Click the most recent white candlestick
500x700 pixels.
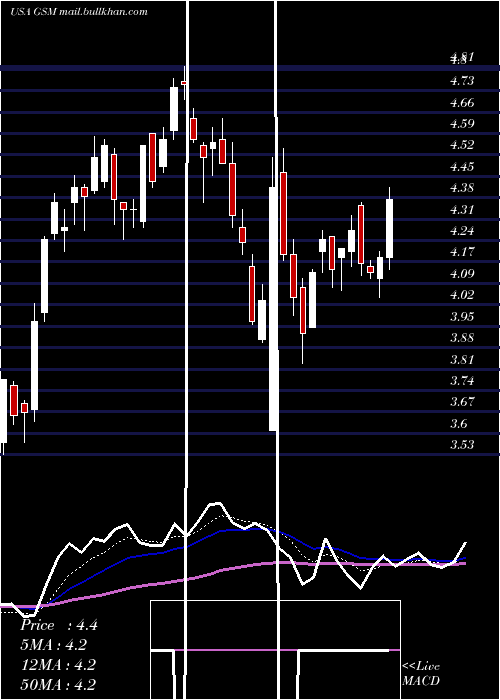tap(389, 228)
